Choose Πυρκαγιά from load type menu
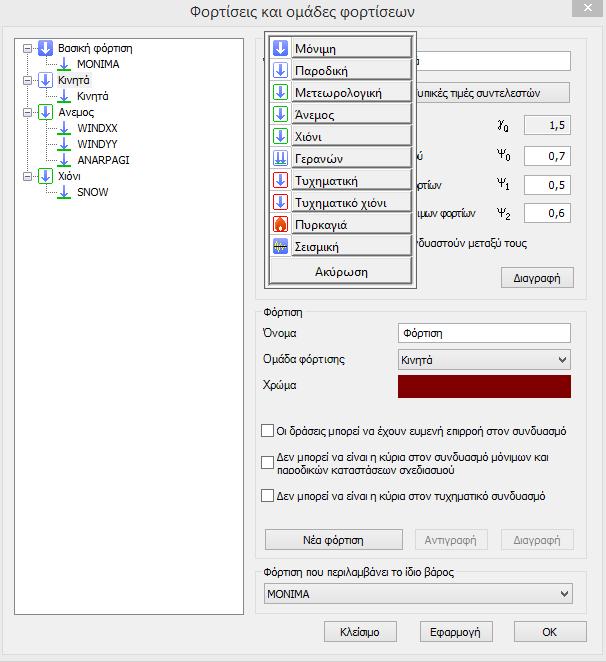 pos(352,224)
